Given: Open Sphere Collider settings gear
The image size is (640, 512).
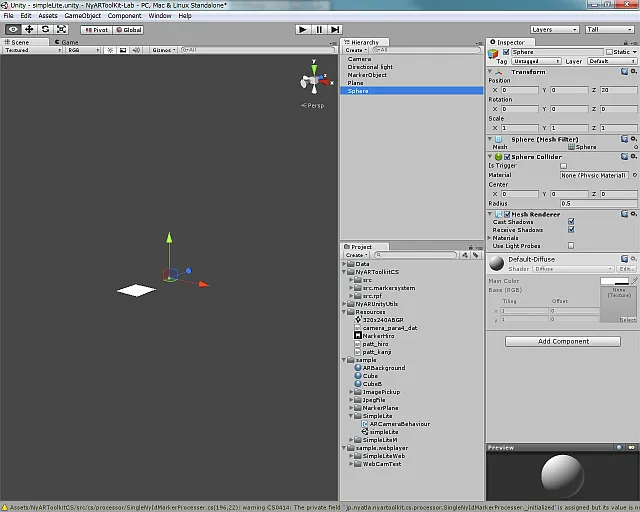Looking at the screenshot, I should [x=633, y=156].
